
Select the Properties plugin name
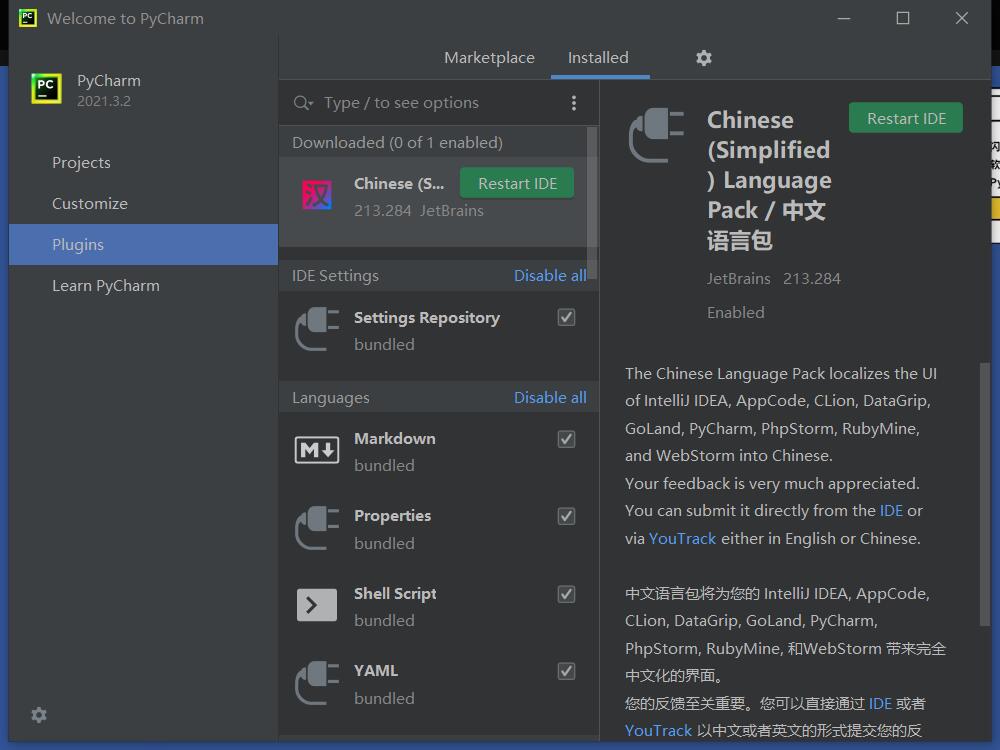[x=392, y=516]
